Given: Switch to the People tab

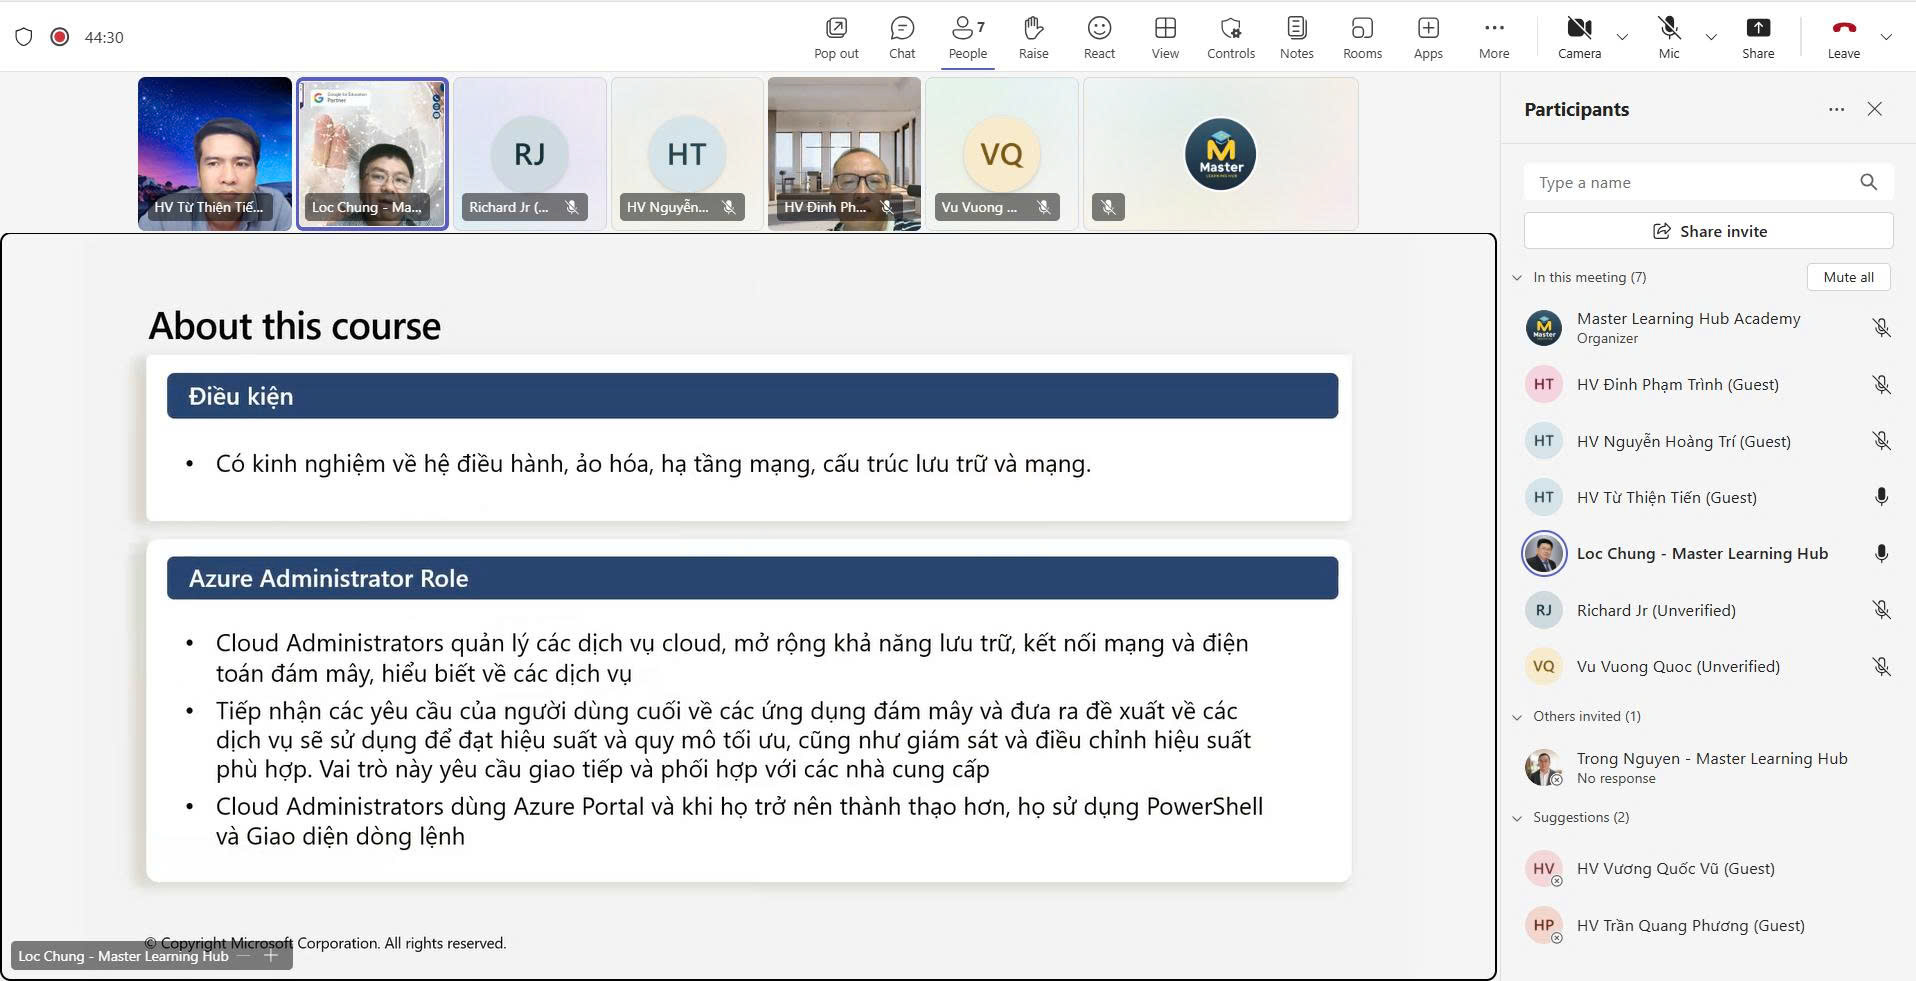Looking at the screenshot, I should coord(967,38).
